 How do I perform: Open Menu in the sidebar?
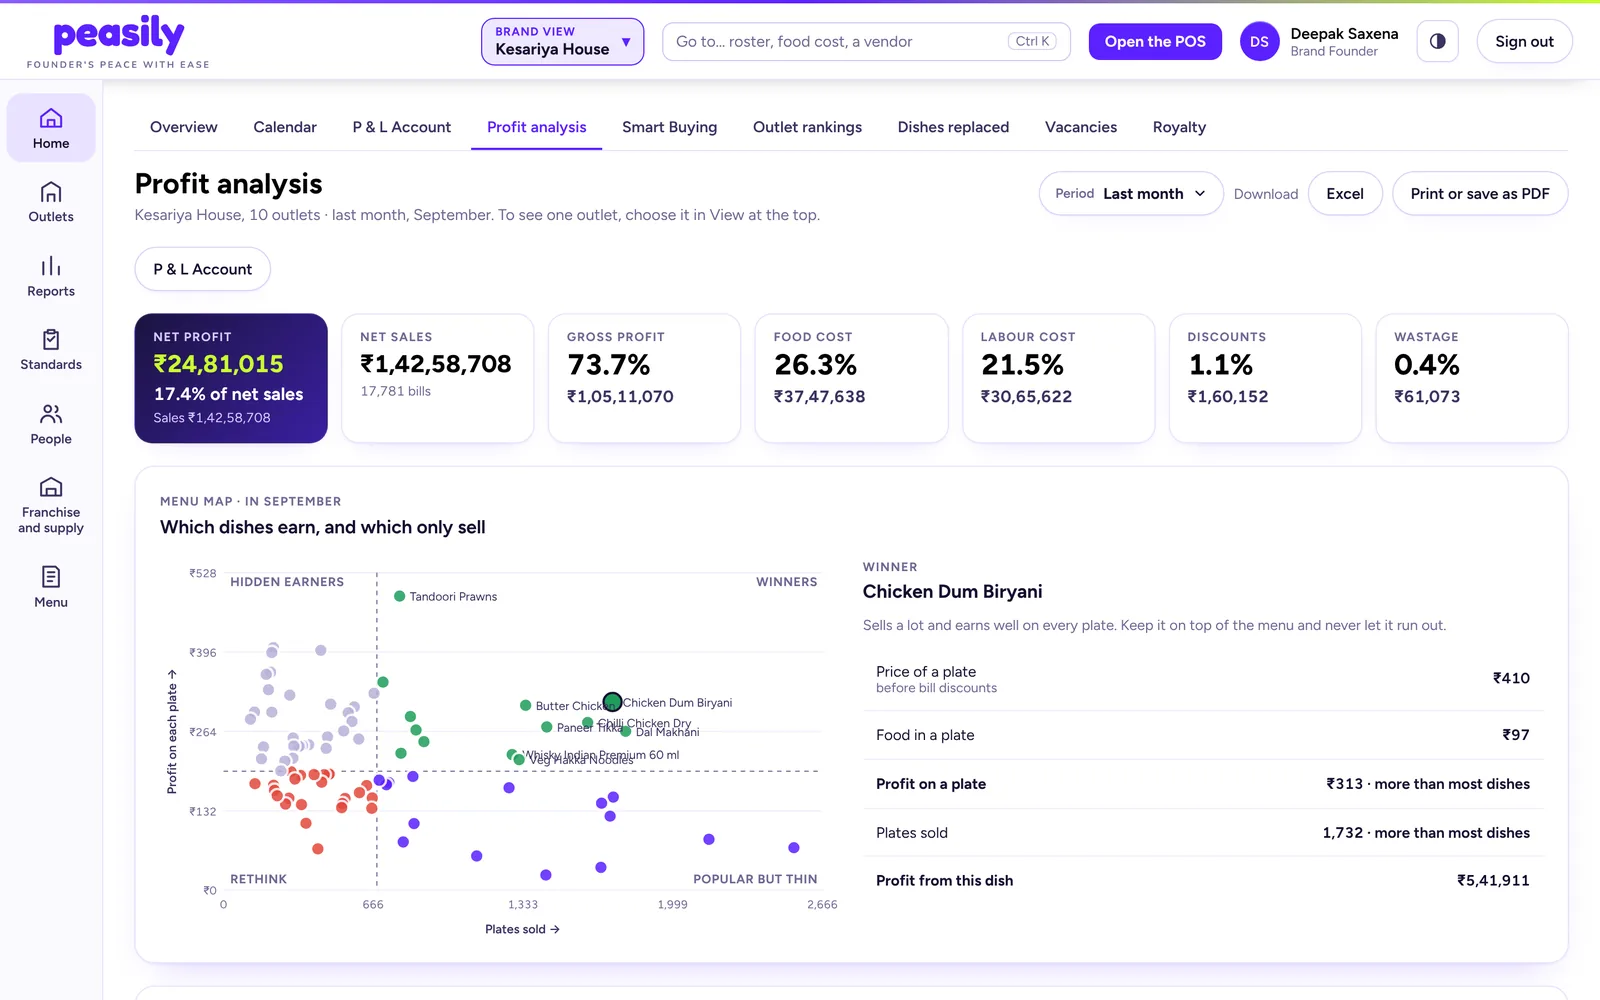[51, 587]
